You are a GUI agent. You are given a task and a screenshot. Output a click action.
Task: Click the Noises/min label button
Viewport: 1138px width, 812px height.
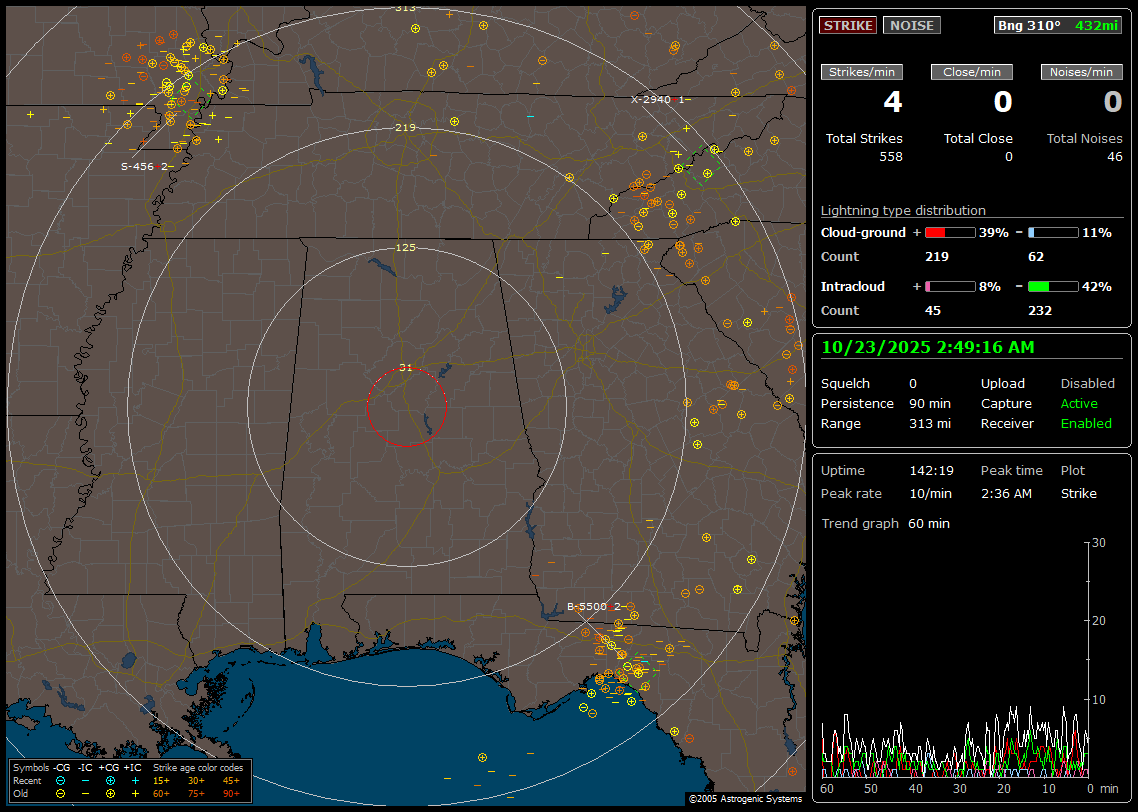1082,72
